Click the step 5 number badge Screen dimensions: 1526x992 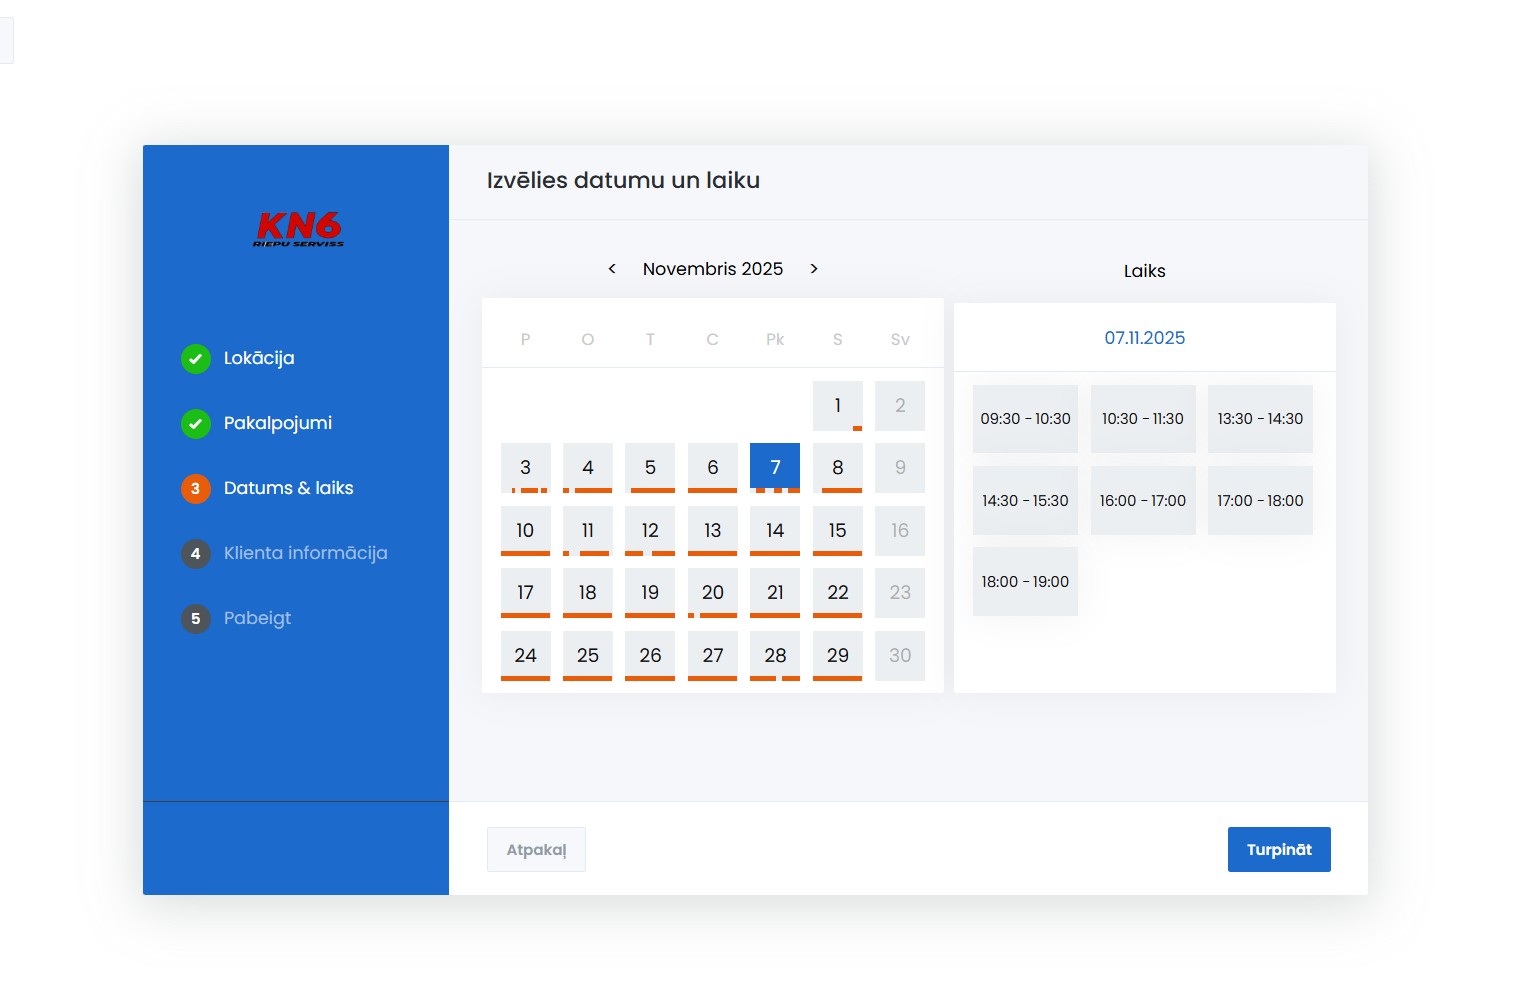[196, 618]
